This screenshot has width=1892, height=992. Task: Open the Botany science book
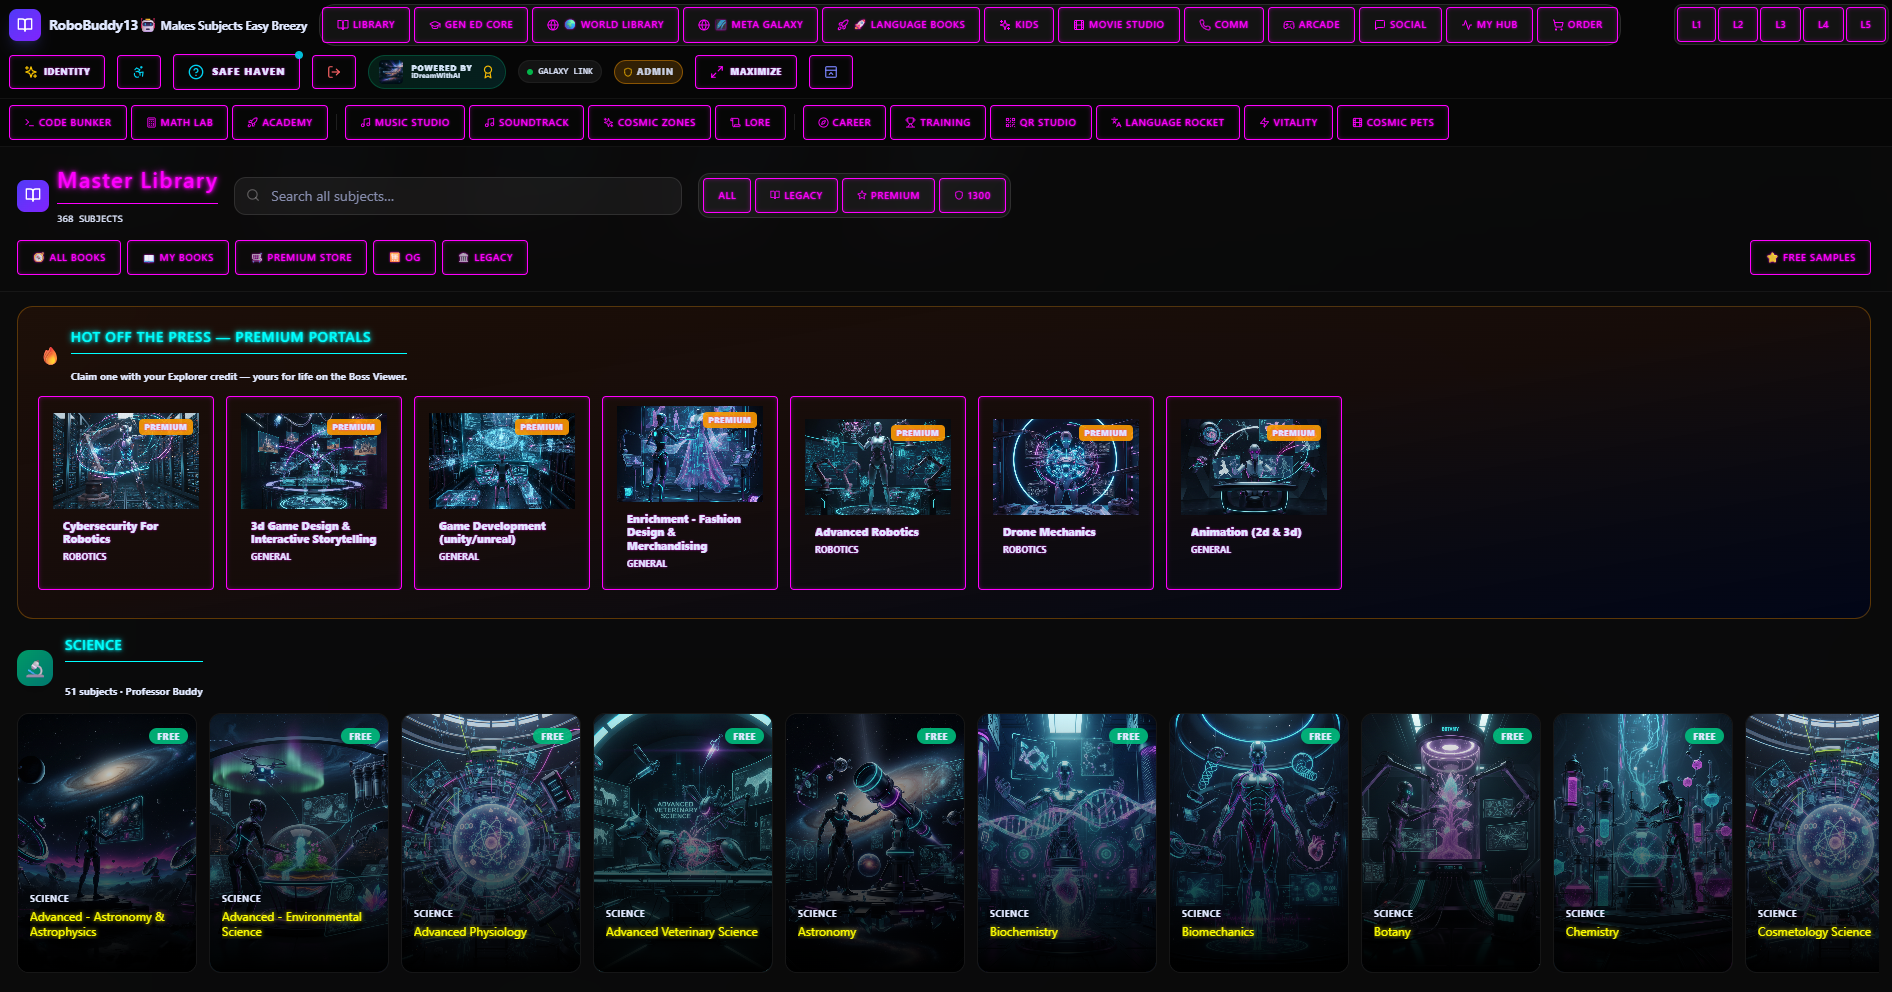coord(1451,842)
